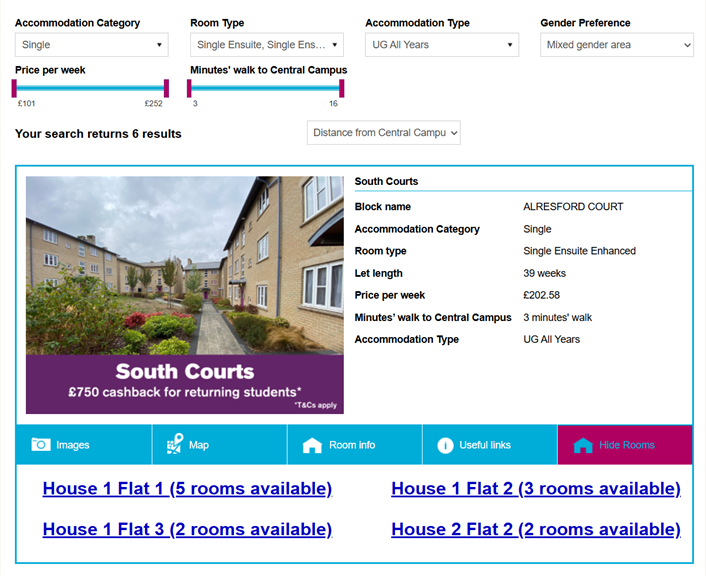Click the 3 minutes' walk value
The image size is (706, 576).
pyautogui.click(x=557, y=317)
